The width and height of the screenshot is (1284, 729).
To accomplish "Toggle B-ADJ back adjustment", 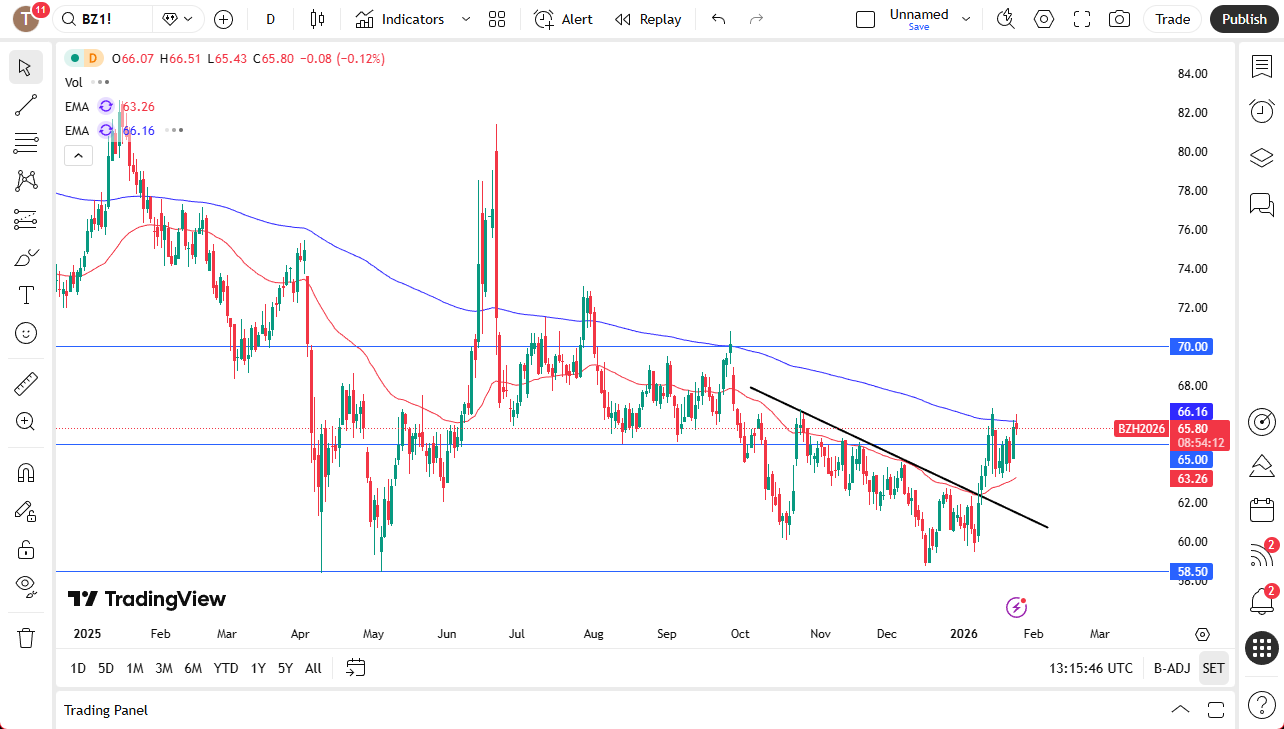I will [1171, 668].
